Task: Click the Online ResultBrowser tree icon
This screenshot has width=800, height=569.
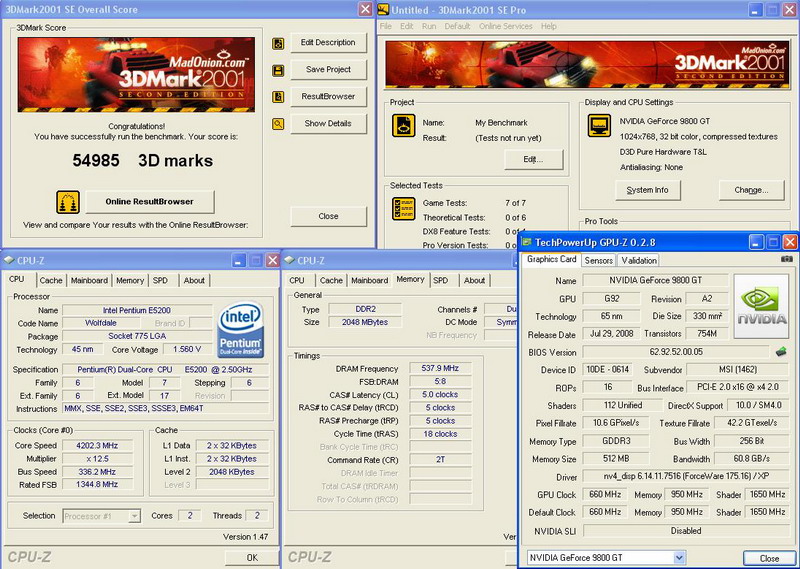Action: (x=68, y=202)
